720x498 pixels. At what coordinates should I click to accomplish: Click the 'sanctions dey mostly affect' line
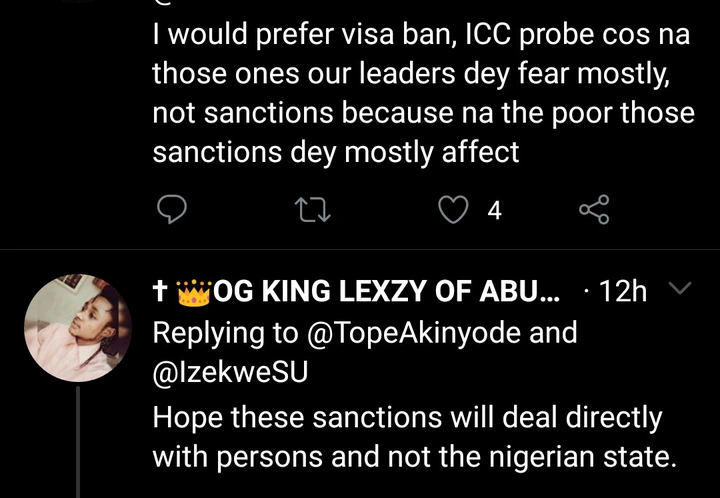(x=335, y=151)
